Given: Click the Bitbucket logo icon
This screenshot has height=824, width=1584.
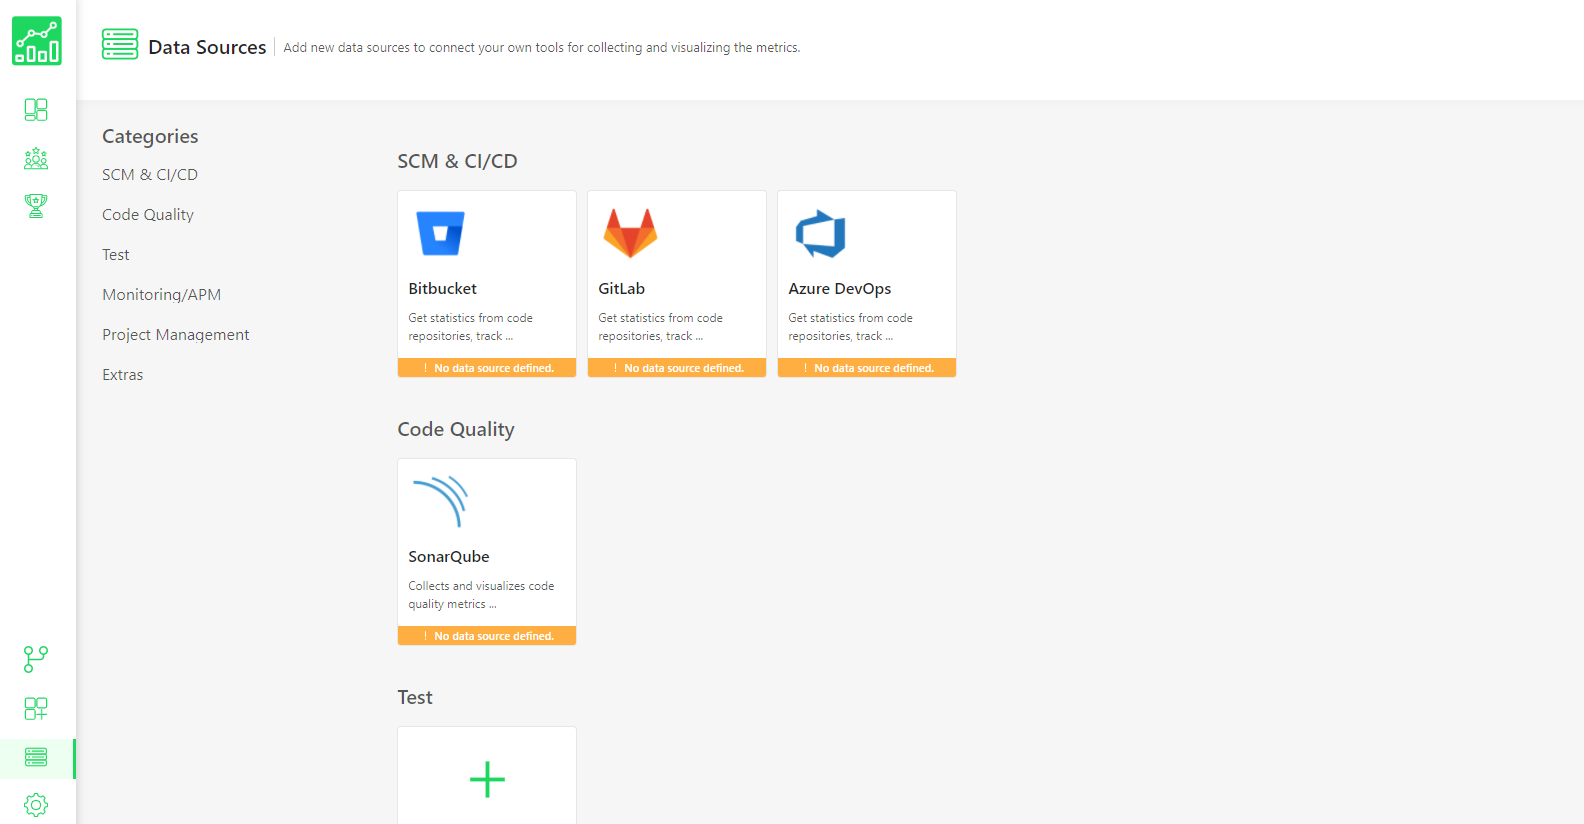Looking at the screenshot, I should pos(440,233).
